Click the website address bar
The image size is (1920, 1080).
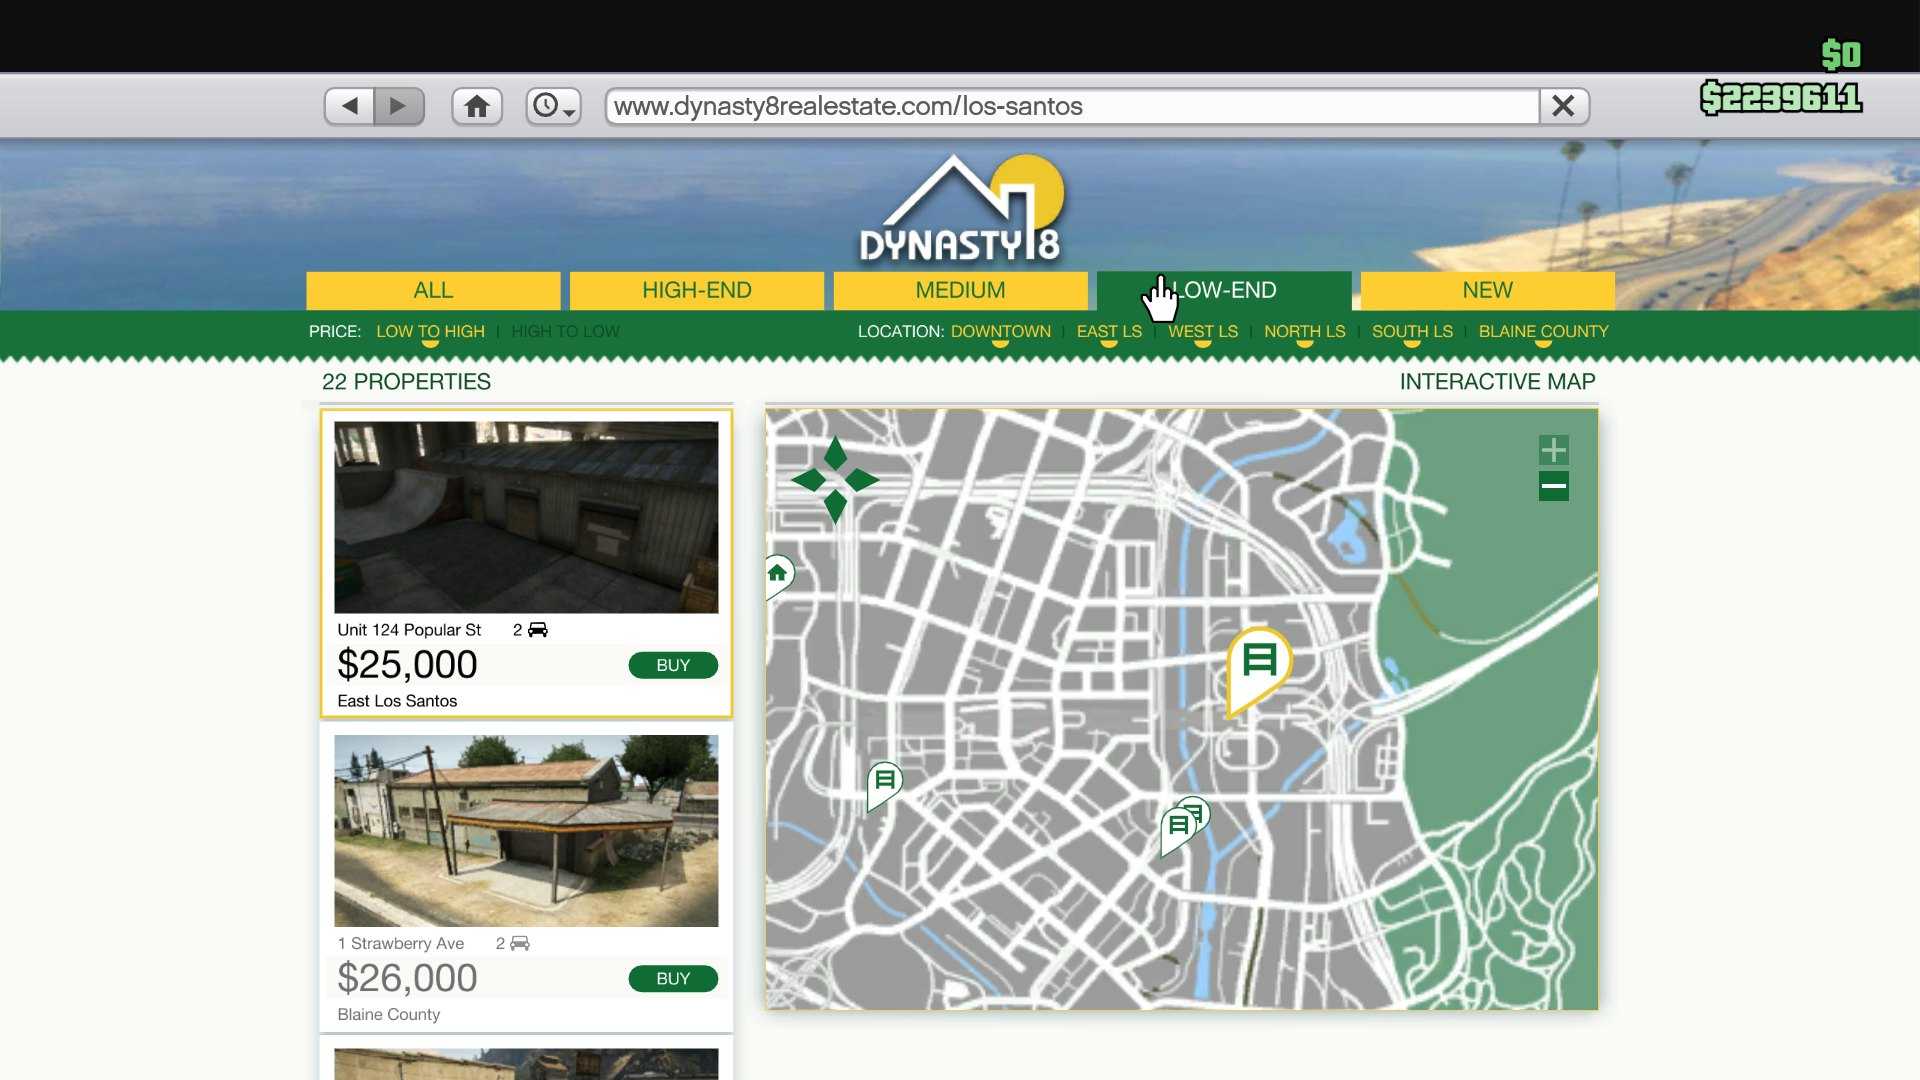(1072, 106)
